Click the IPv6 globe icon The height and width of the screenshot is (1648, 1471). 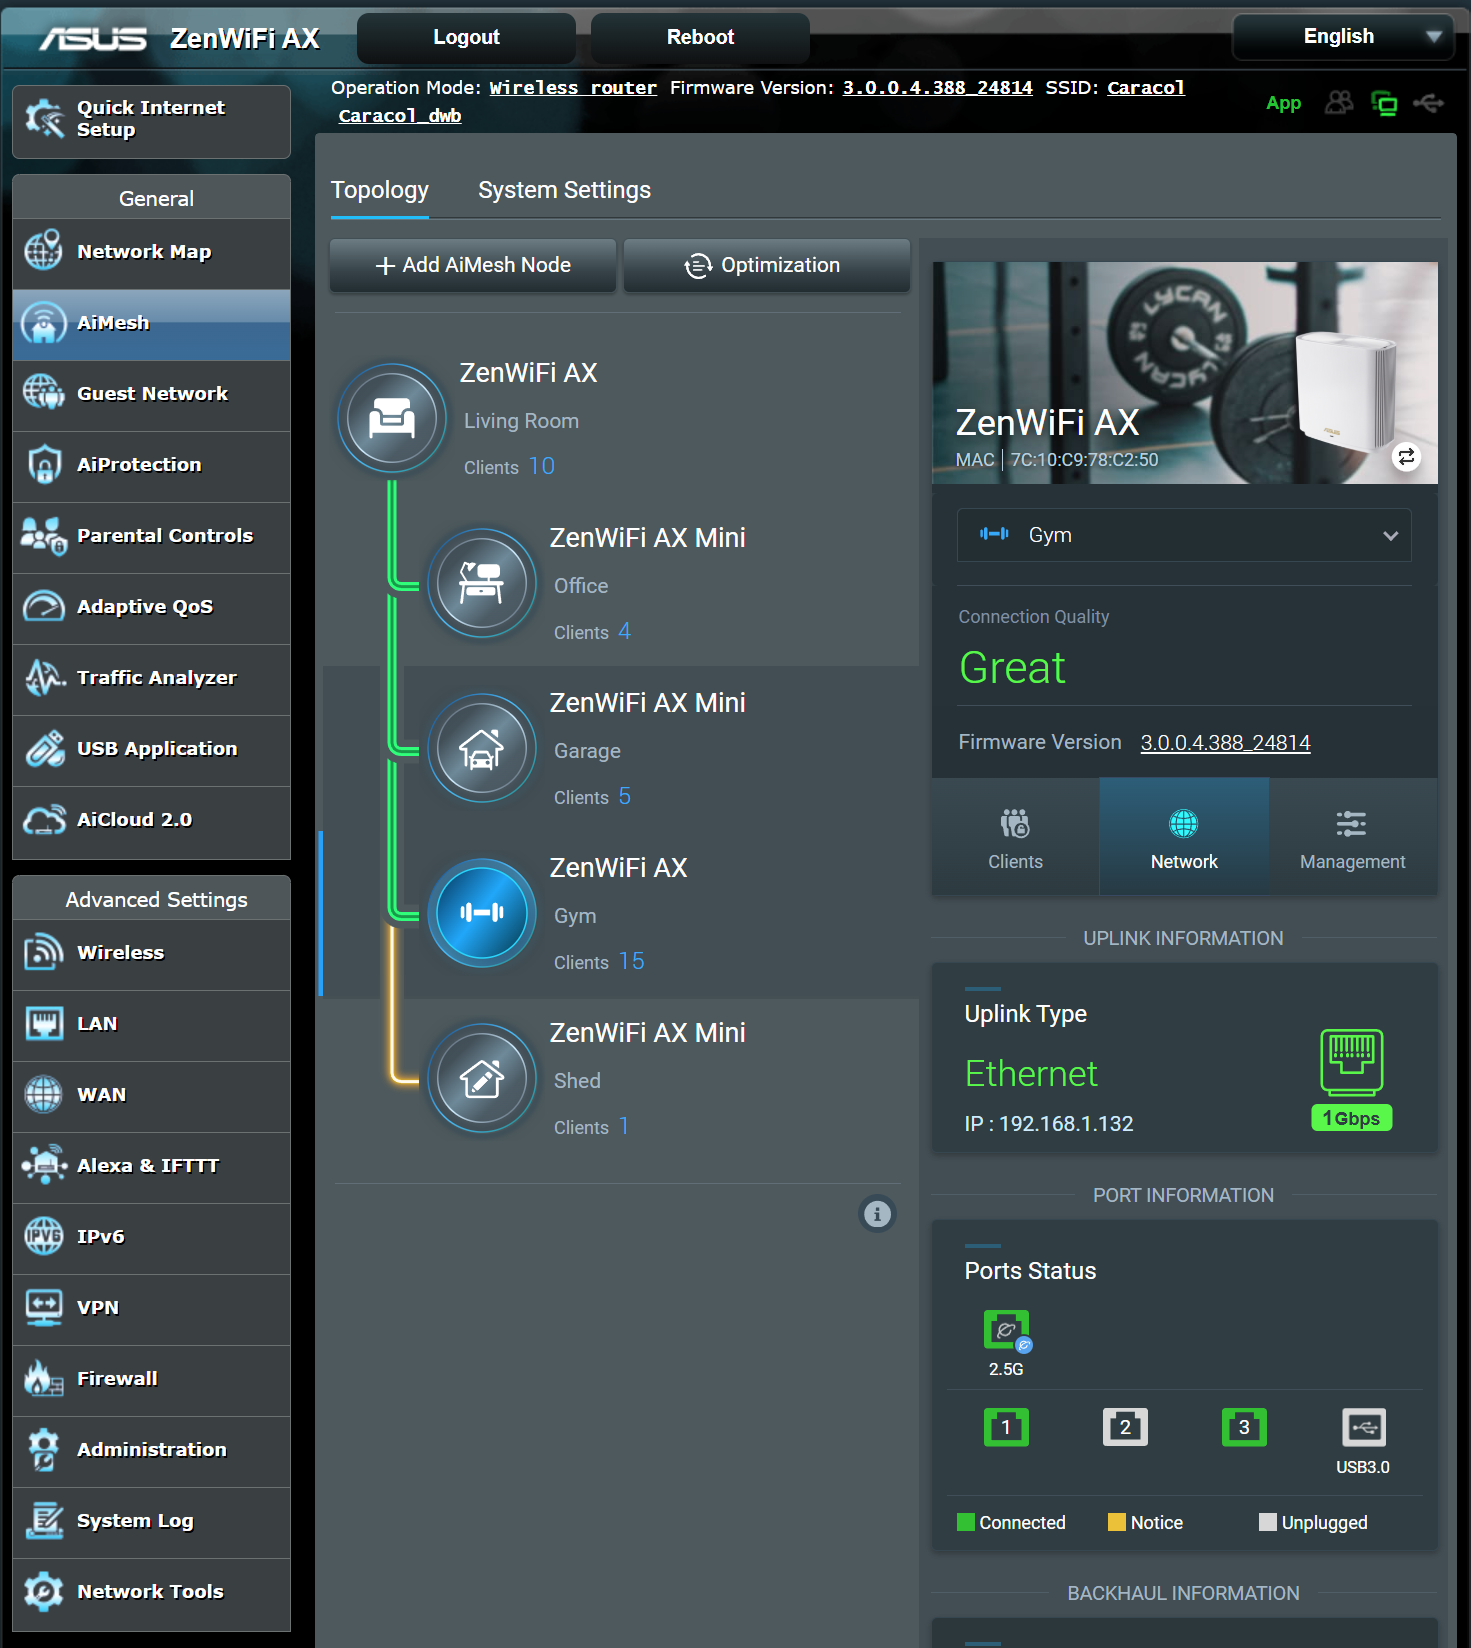[x=44, y=1236]
